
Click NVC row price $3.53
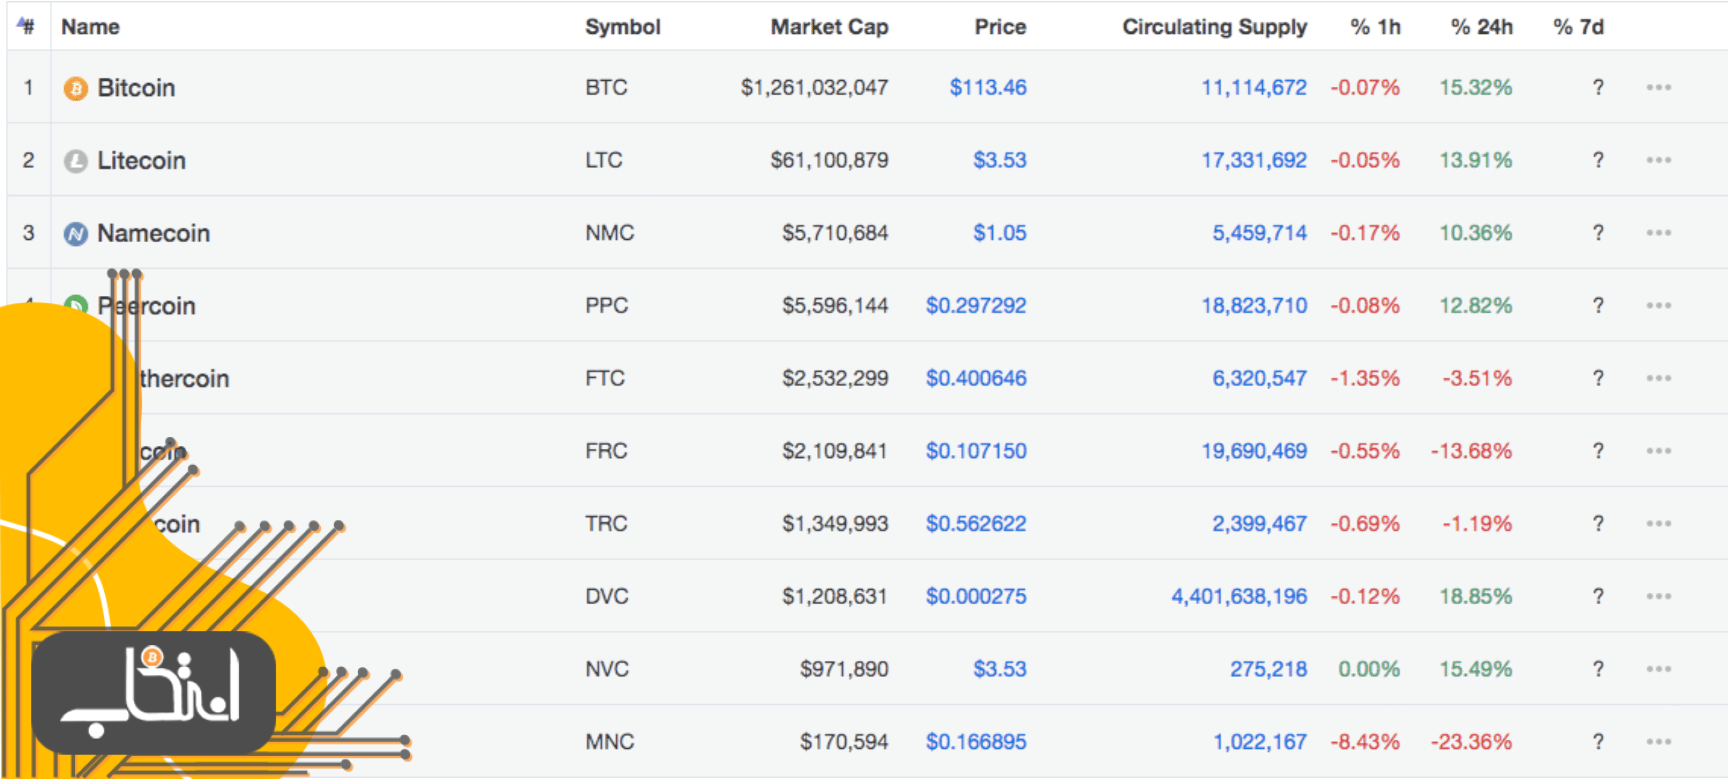pos(1000,669)
